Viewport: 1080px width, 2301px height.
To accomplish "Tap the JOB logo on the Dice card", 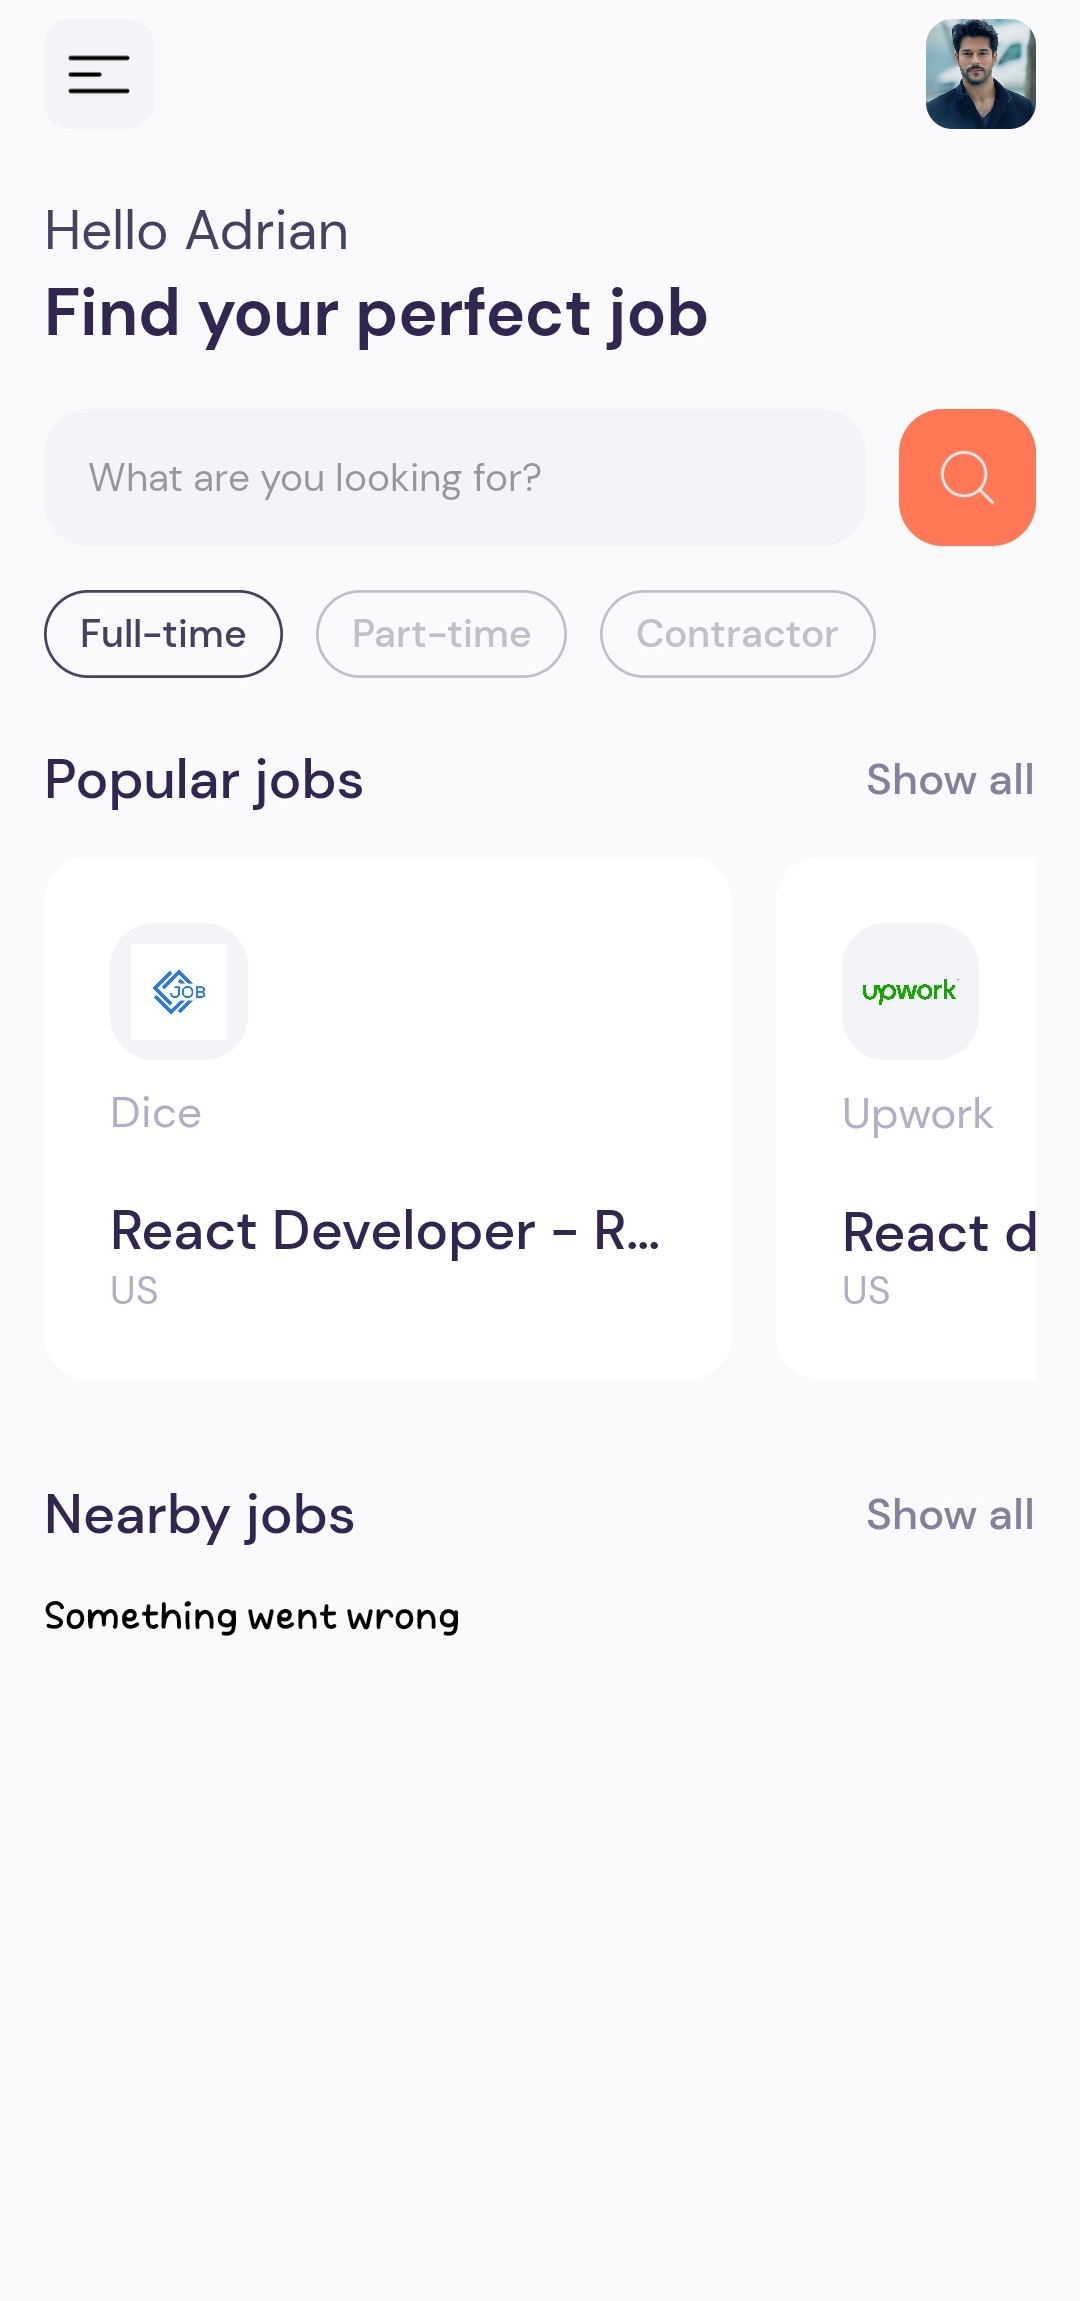I will 178,991.
